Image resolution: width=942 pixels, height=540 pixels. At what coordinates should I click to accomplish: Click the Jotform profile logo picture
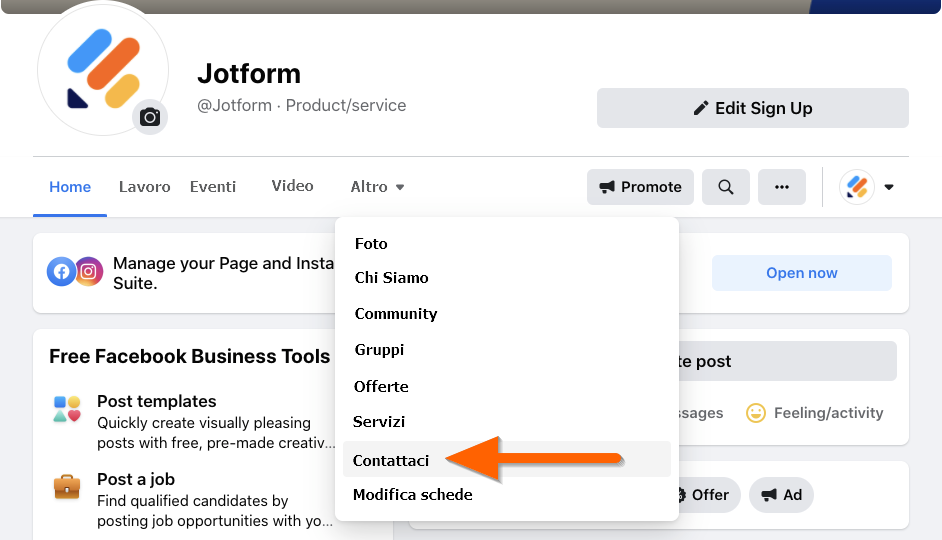point(101,69)
